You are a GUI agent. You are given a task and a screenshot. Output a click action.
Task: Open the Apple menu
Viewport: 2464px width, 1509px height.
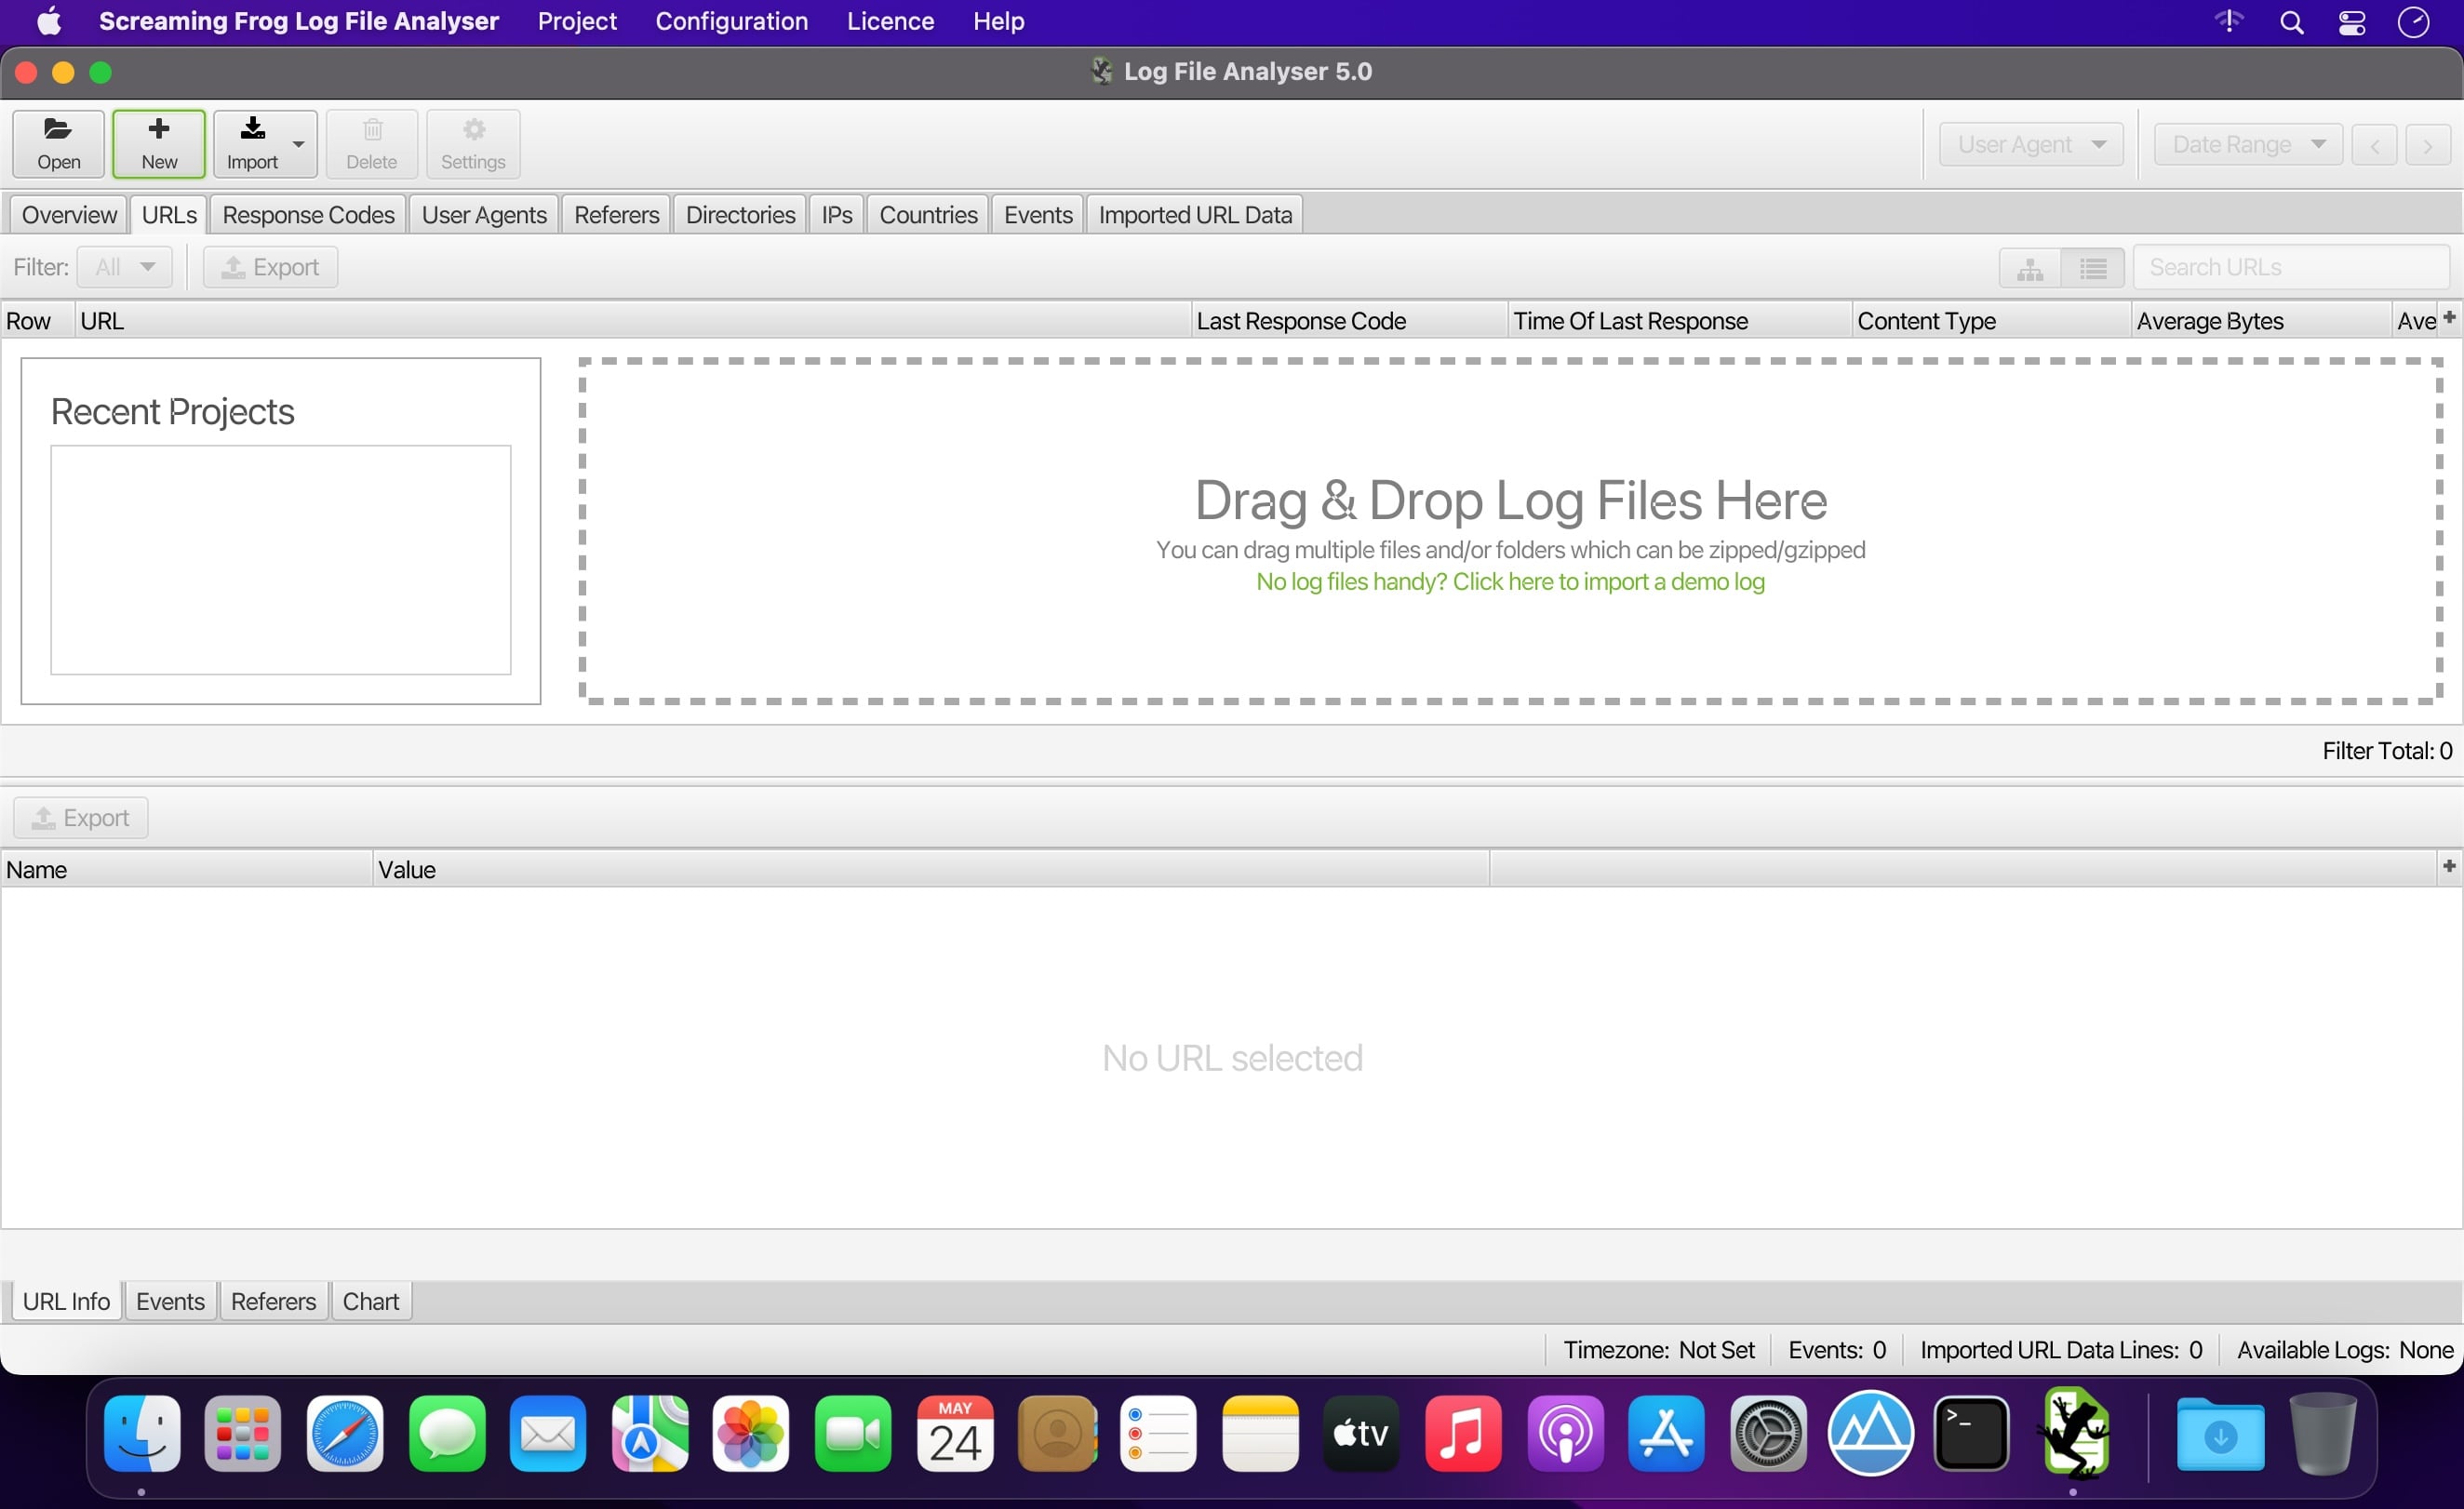point(48,21)
